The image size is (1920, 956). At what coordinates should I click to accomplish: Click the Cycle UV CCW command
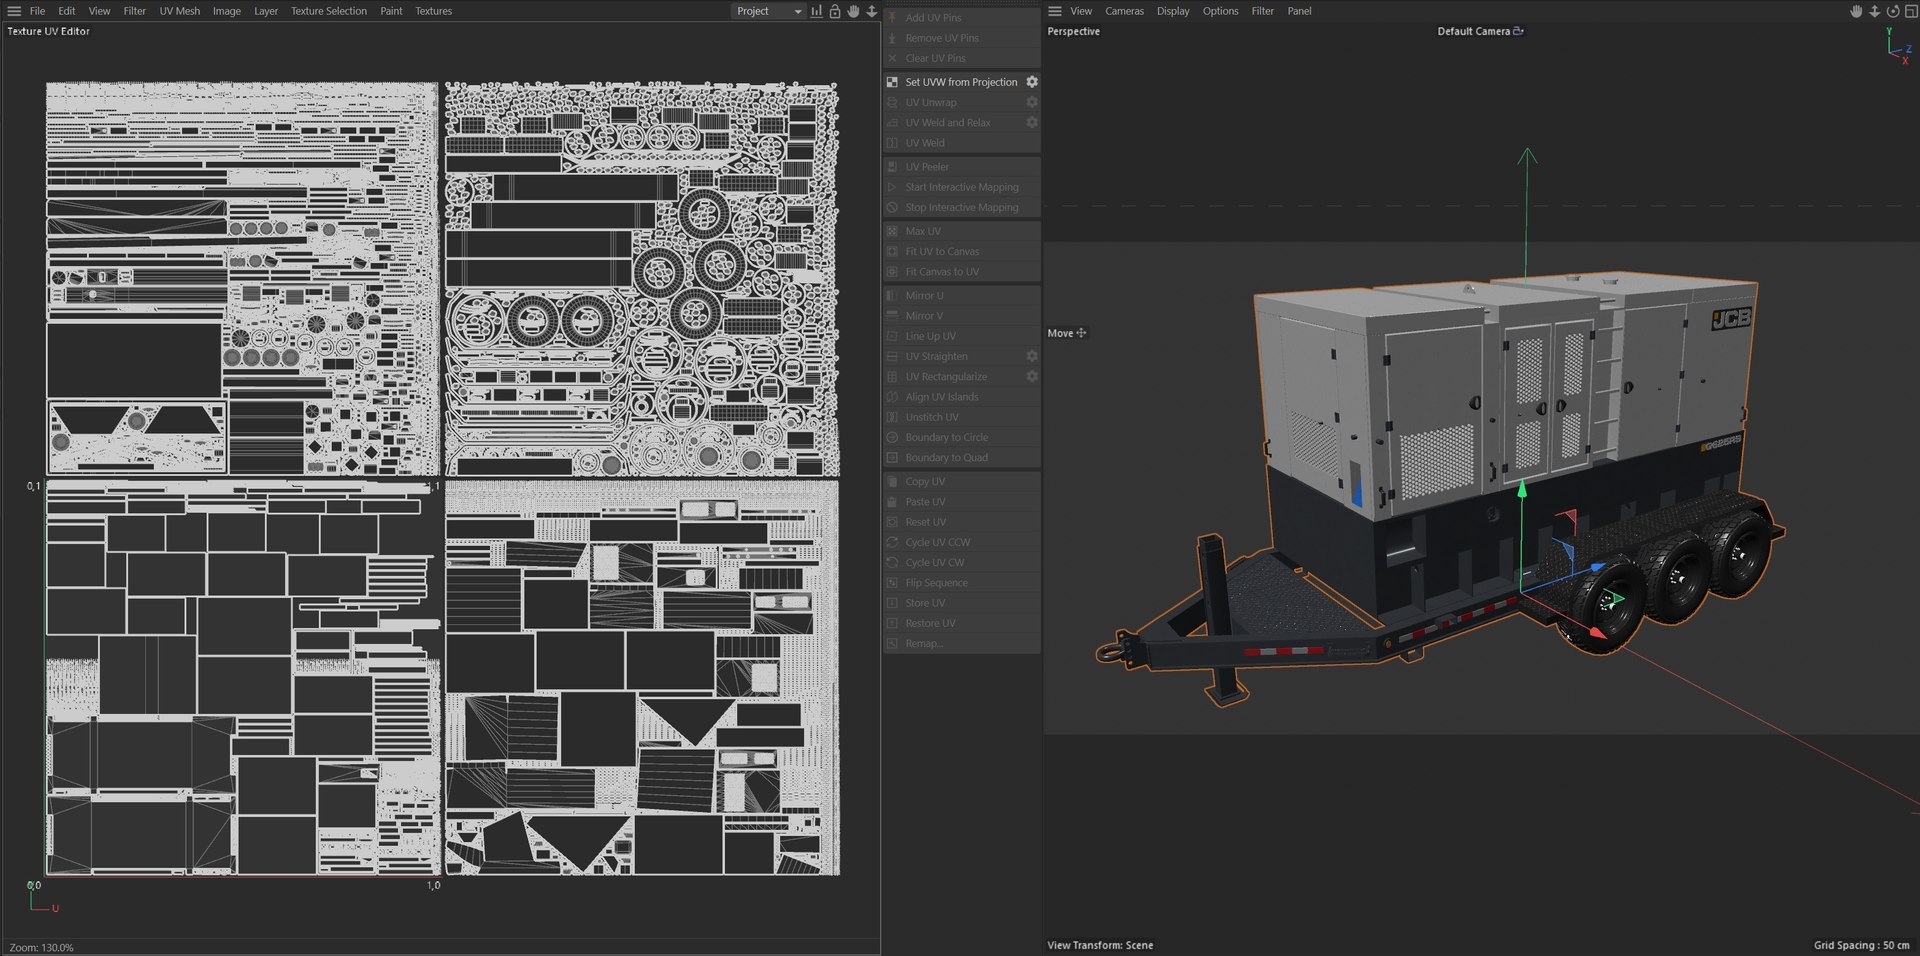point(962,542)
